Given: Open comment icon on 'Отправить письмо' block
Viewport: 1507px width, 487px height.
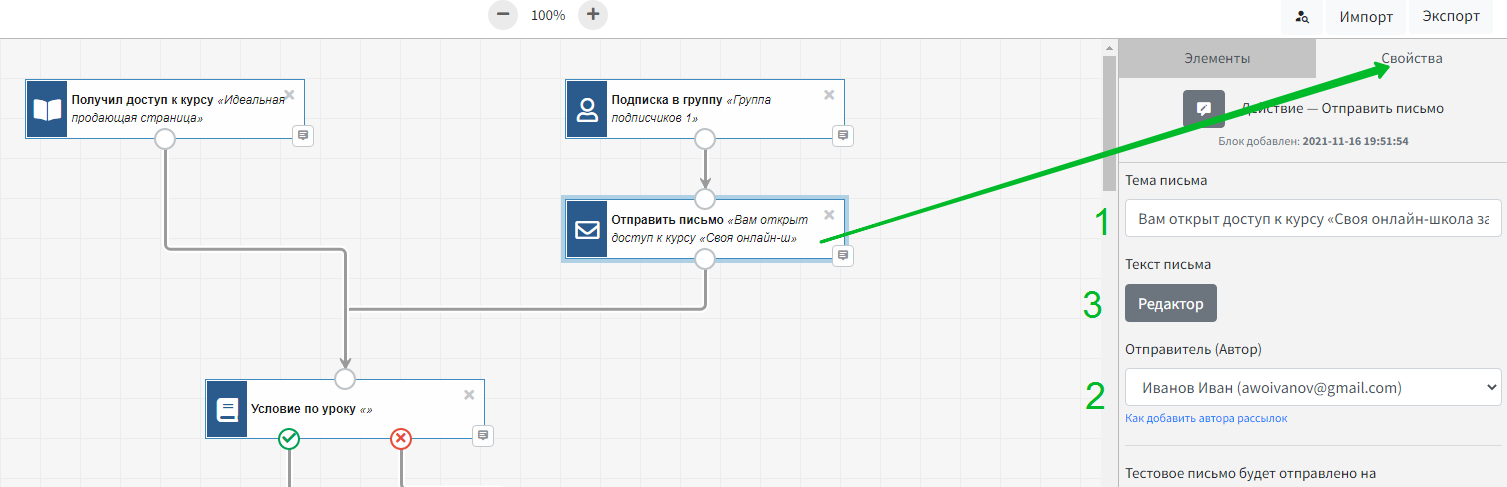Looking at the screenshot, I should [843, 256].
